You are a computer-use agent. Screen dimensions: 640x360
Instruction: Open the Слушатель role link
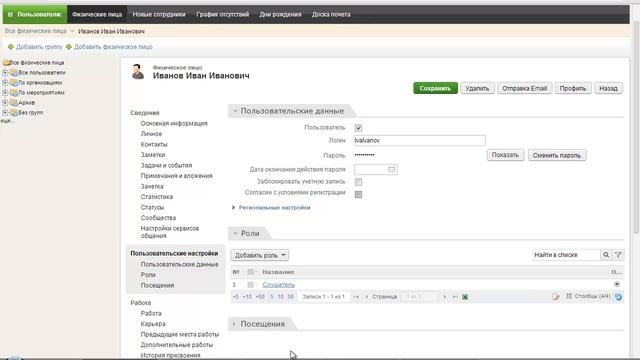tap(279, 284)
